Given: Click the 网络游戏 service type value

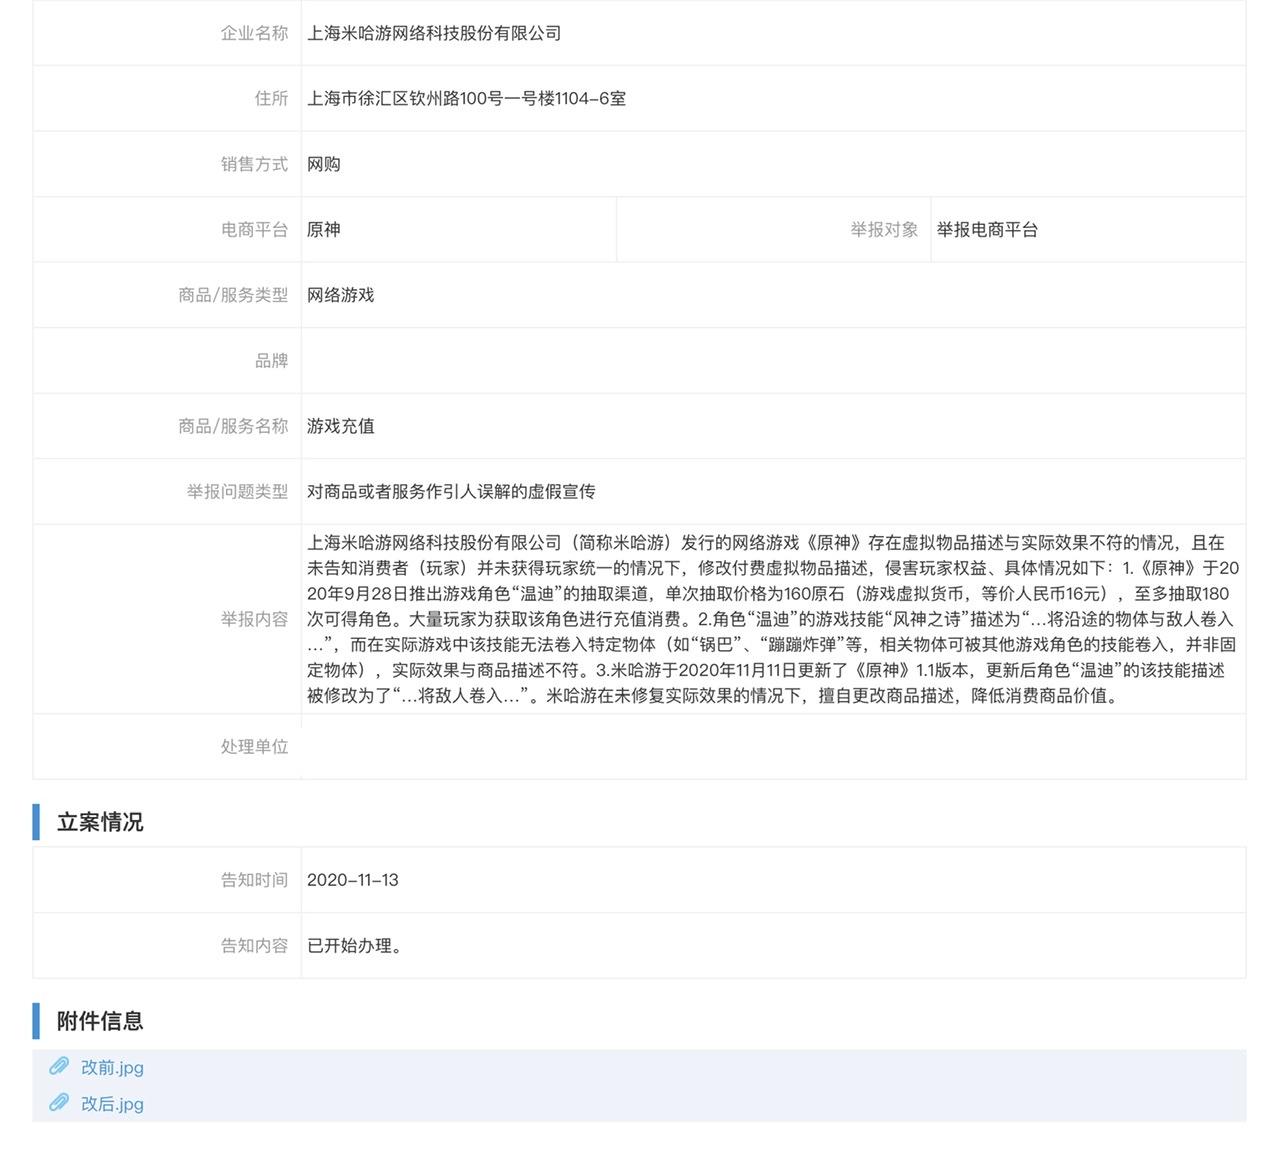Looking at the screenshot, I should click(341, 295).
